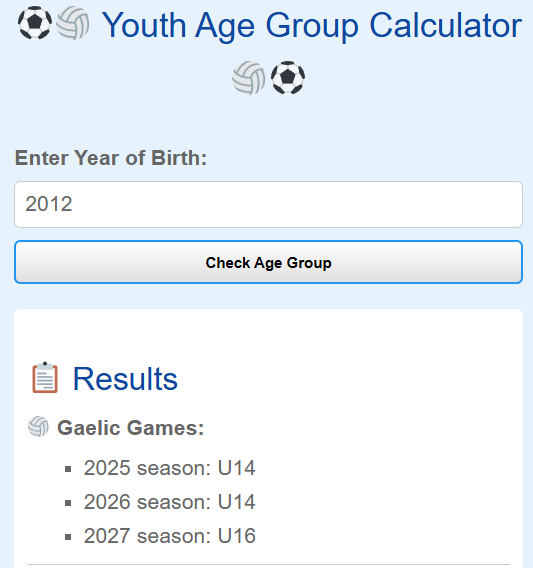Click the Gaelic Games section label

pyautogui.click(x=131, y=428)
